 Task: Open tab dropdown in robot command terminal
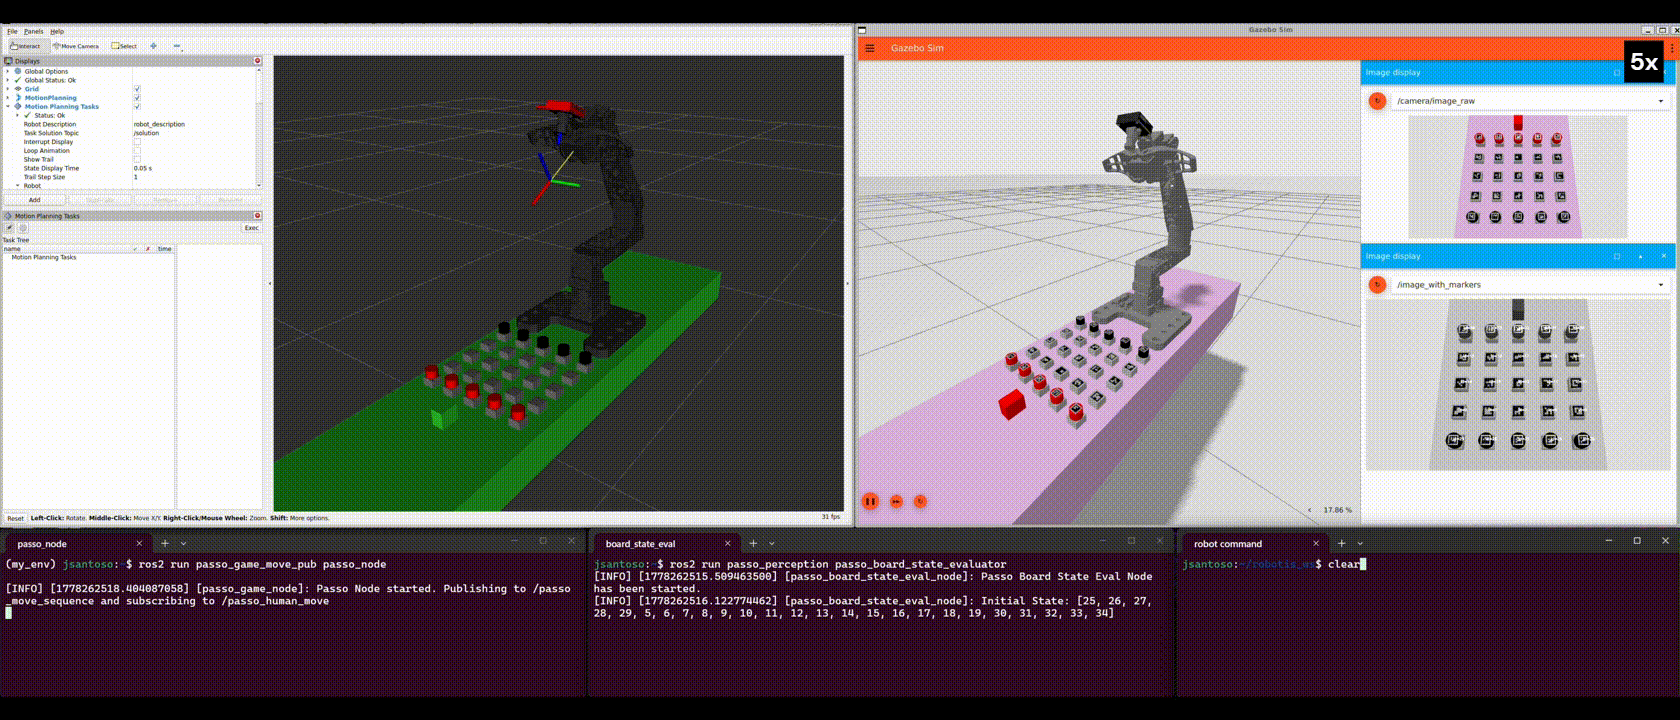tap(1360, 544)
